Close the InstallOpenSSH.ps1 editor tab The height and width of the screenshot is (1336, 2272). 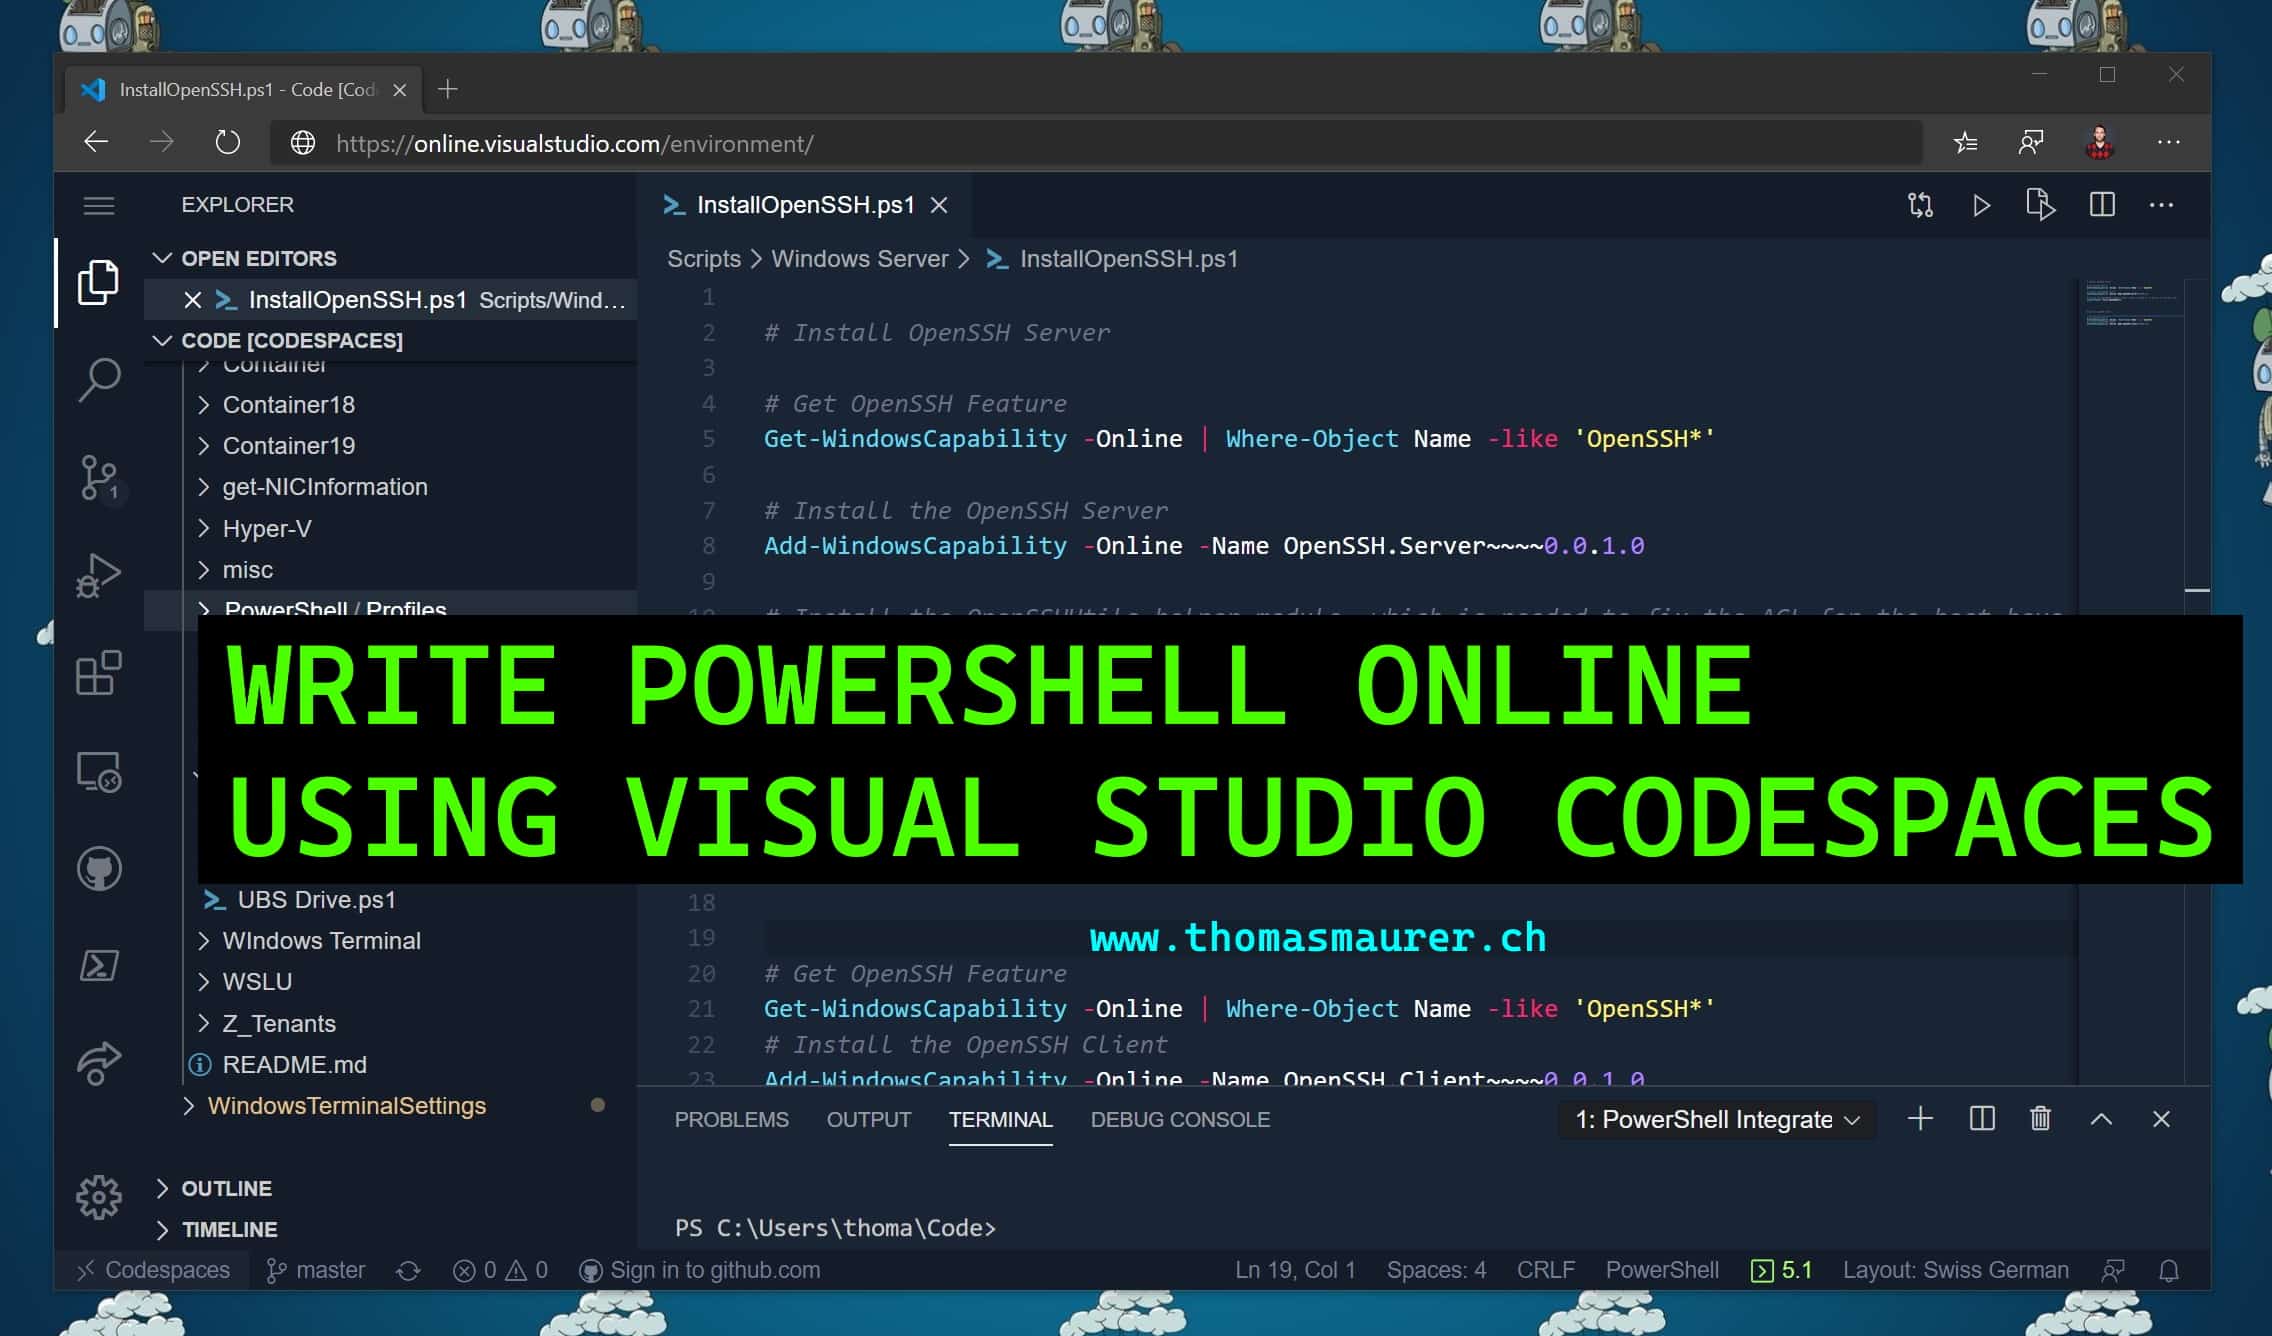(x=938, y=205)
